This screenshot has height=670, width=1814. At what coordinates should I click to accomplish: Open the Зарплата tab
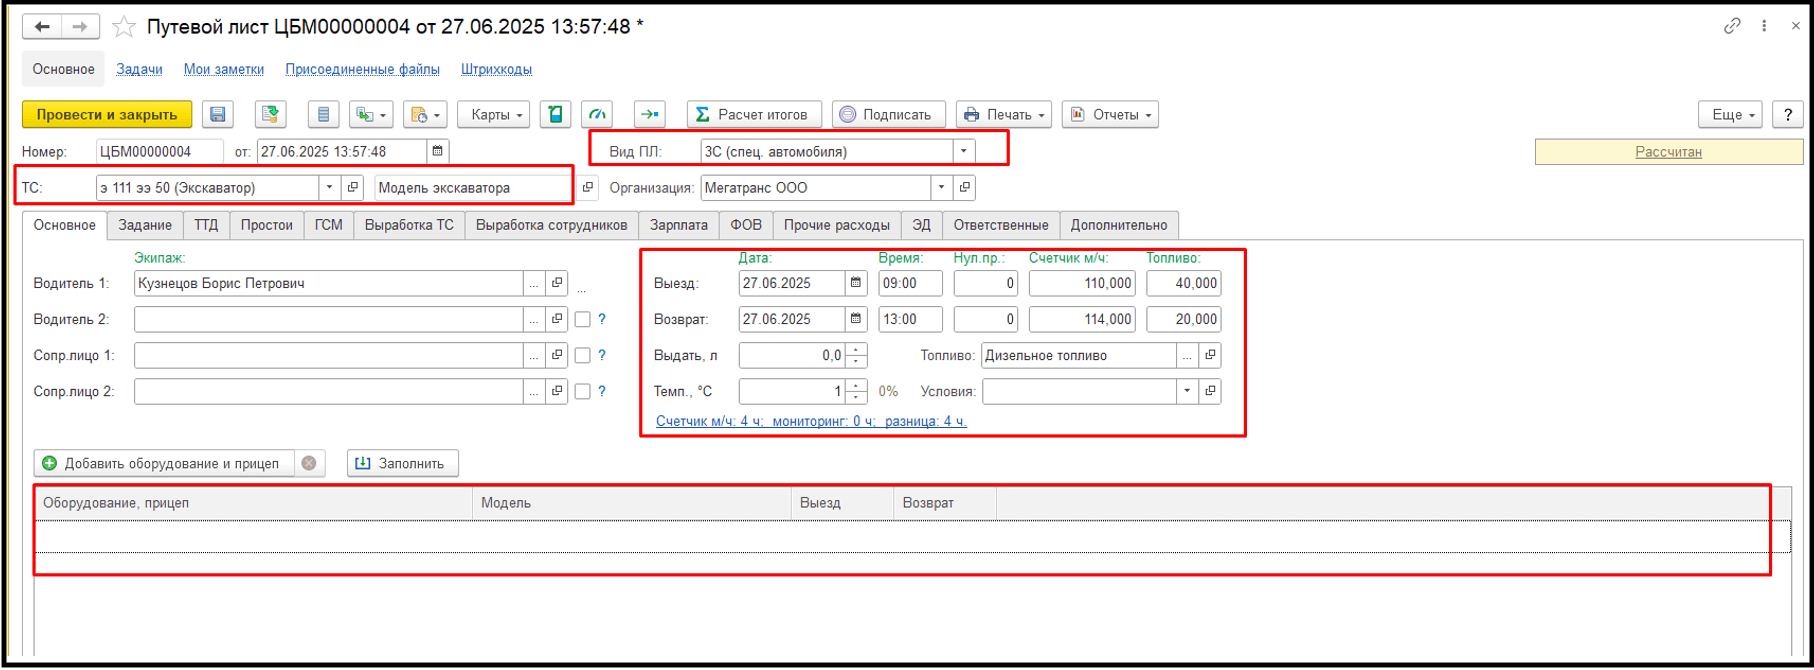tap(678, 225)
